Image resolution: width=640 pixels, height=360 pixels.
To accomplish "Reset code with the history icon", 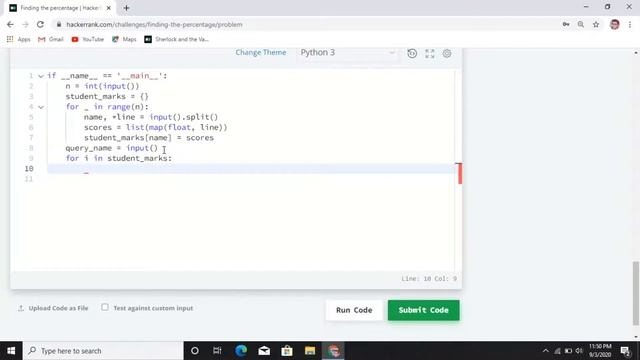I will pyautogui.click(x=412, y=53).
